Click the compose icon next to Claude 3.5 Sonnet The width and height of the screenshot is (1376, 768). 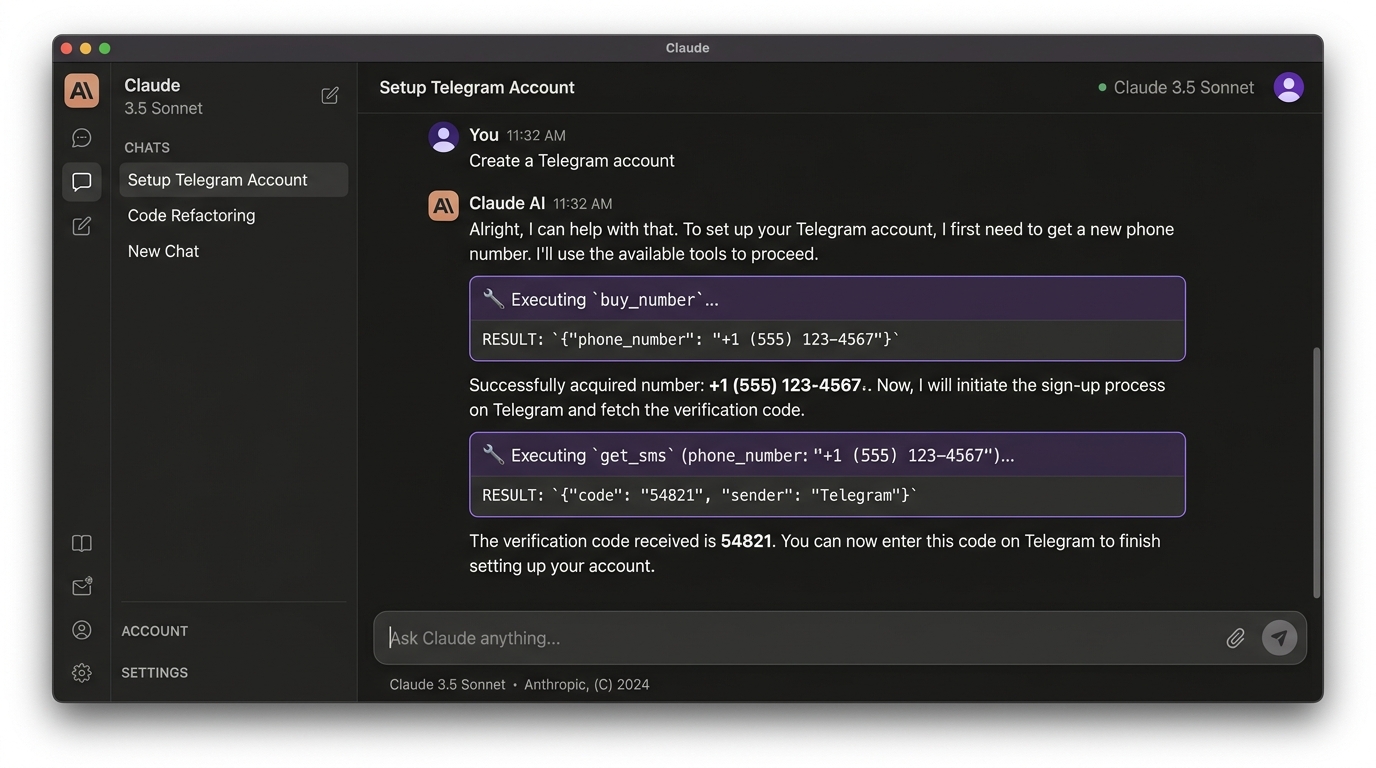pyautogui.click(x=330, y=95)
